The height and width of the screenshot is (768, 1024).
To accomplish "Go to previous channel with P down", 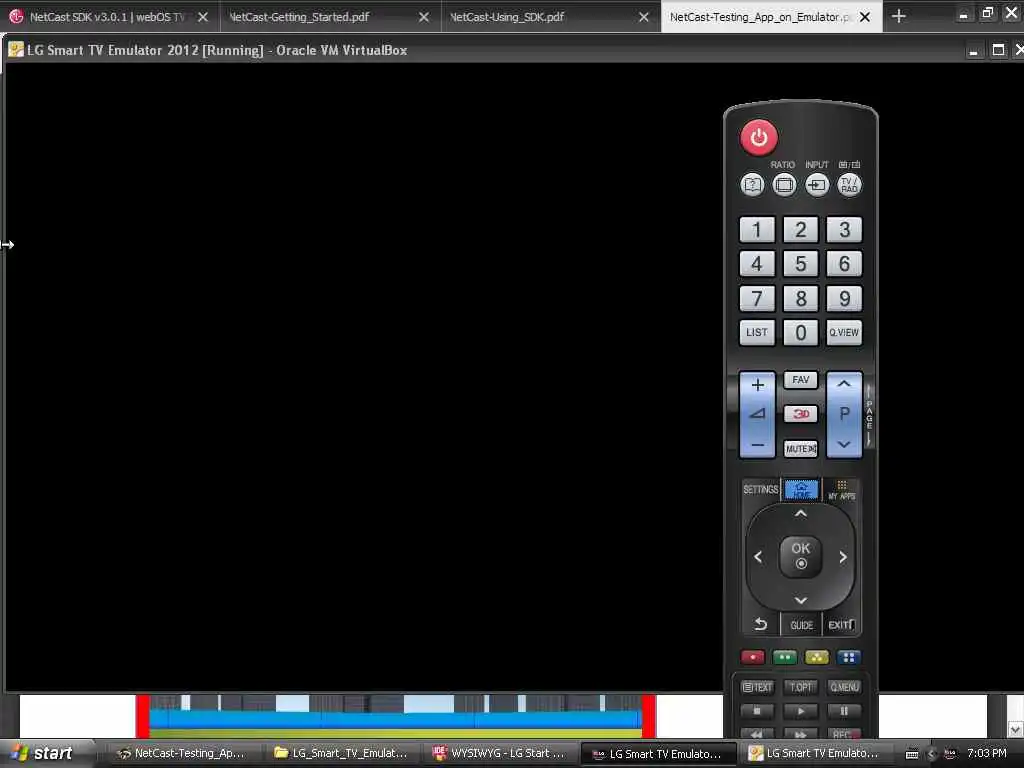I will point(844,444).
